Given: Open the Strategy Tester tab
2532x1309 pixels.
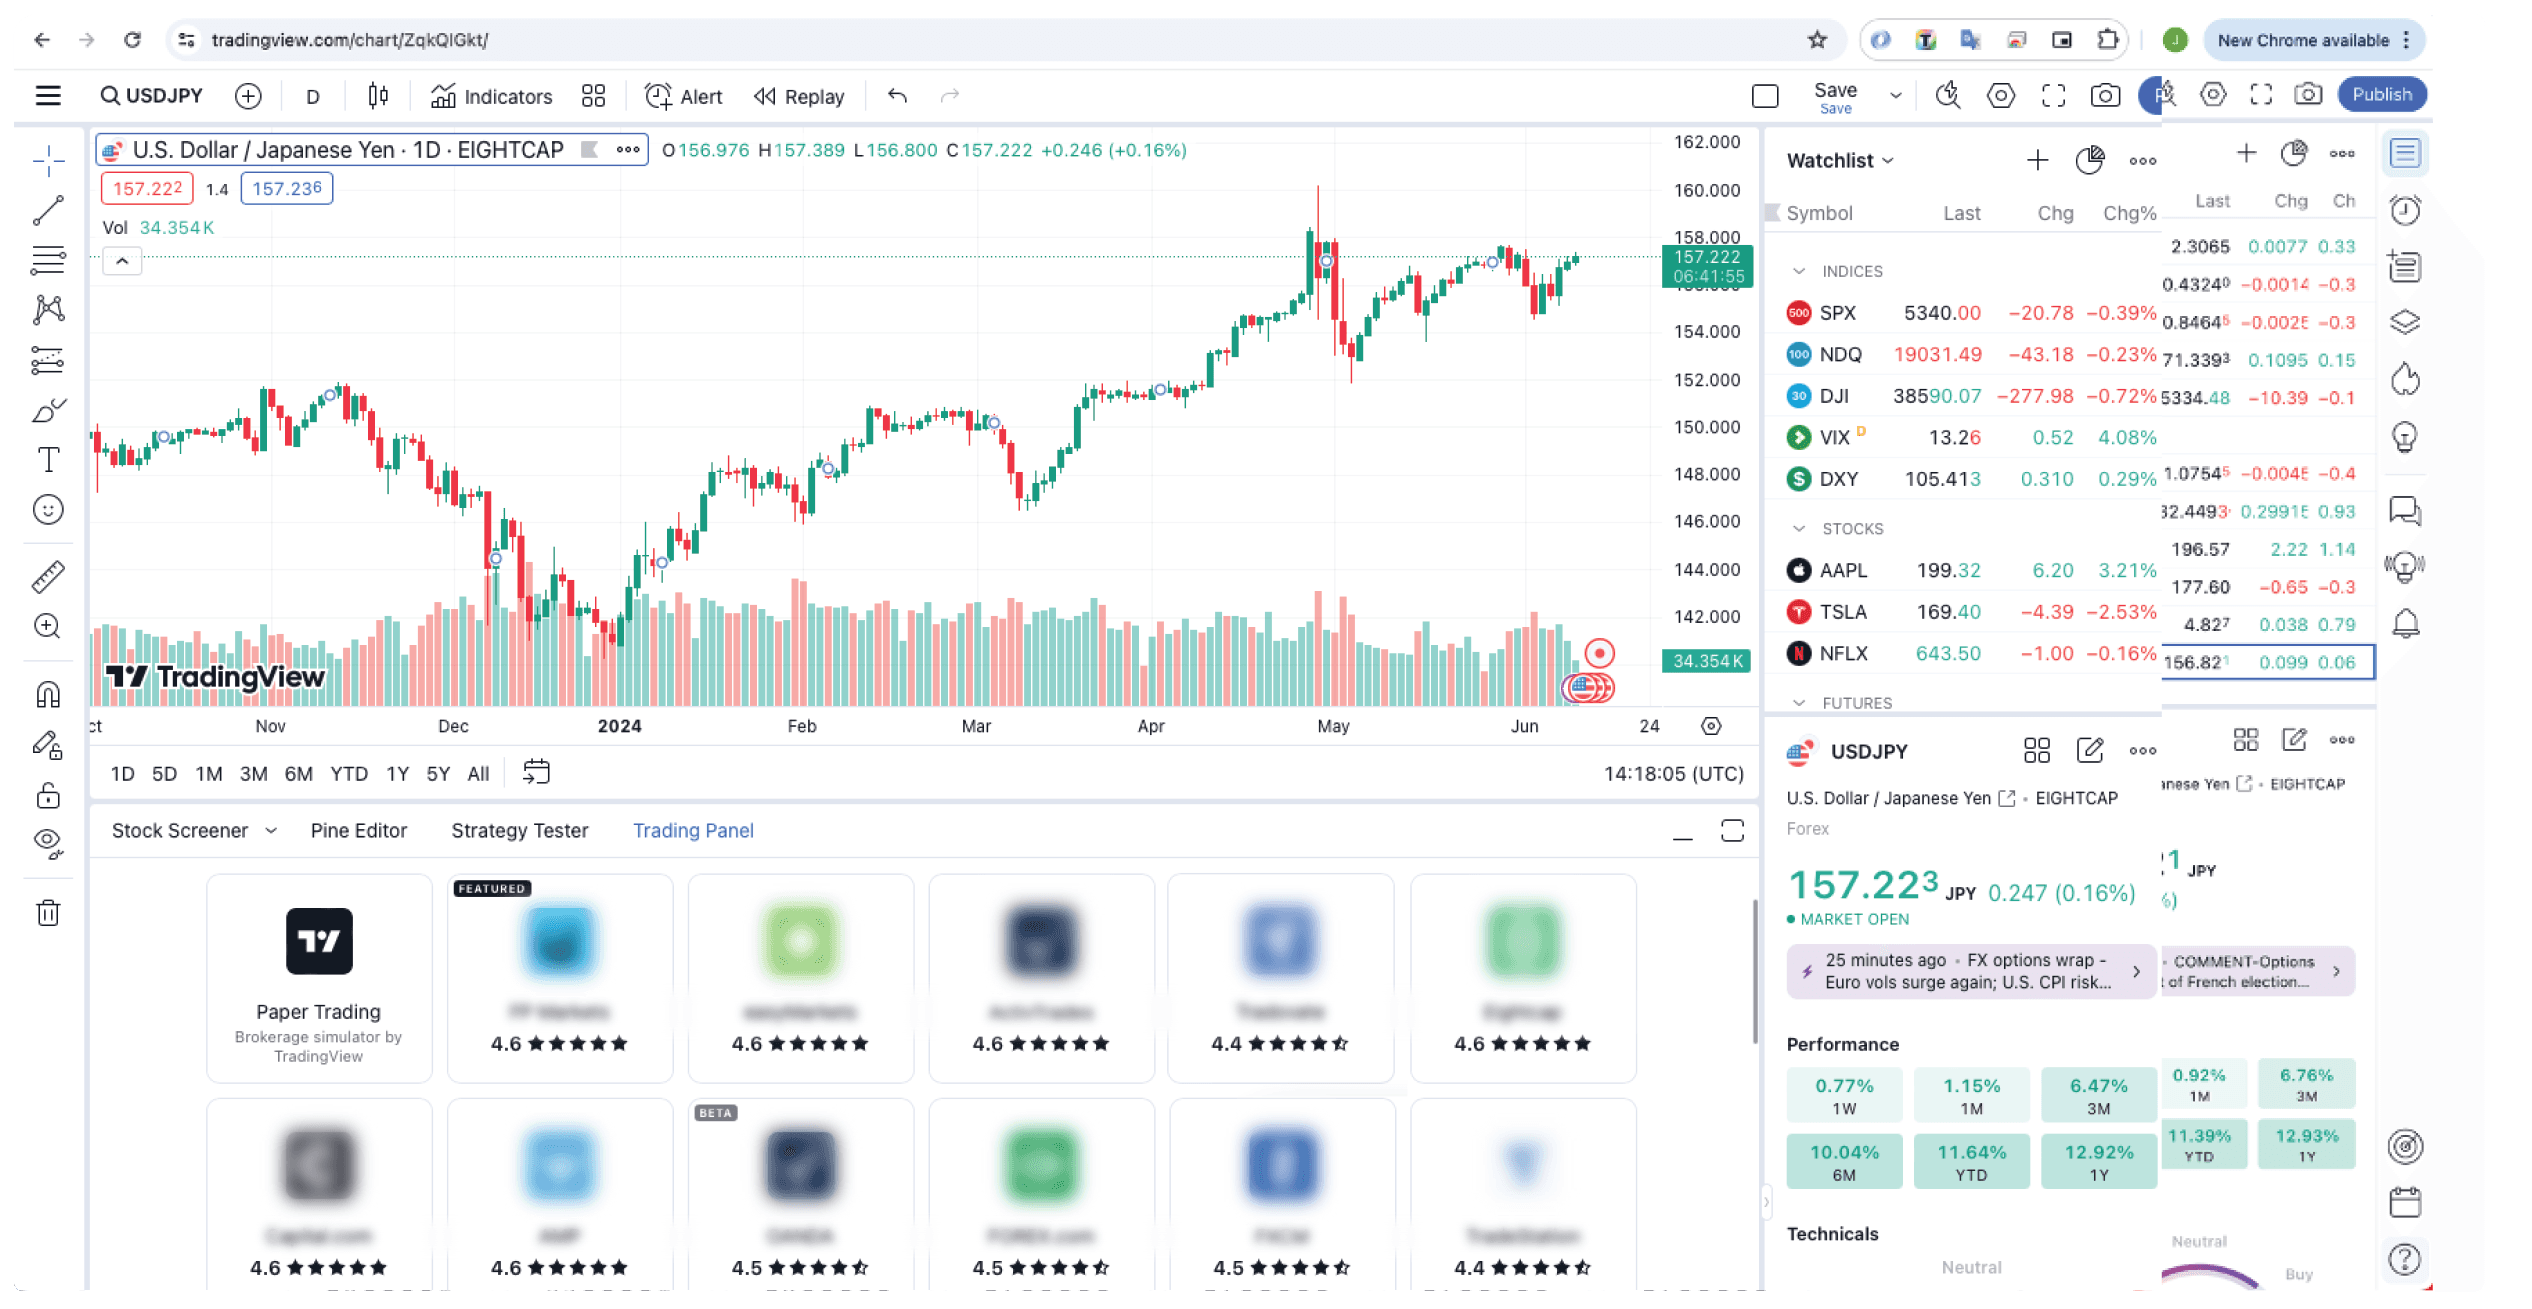Looking at the screenshot, I should pyautogui.click(x=519, y=831).
